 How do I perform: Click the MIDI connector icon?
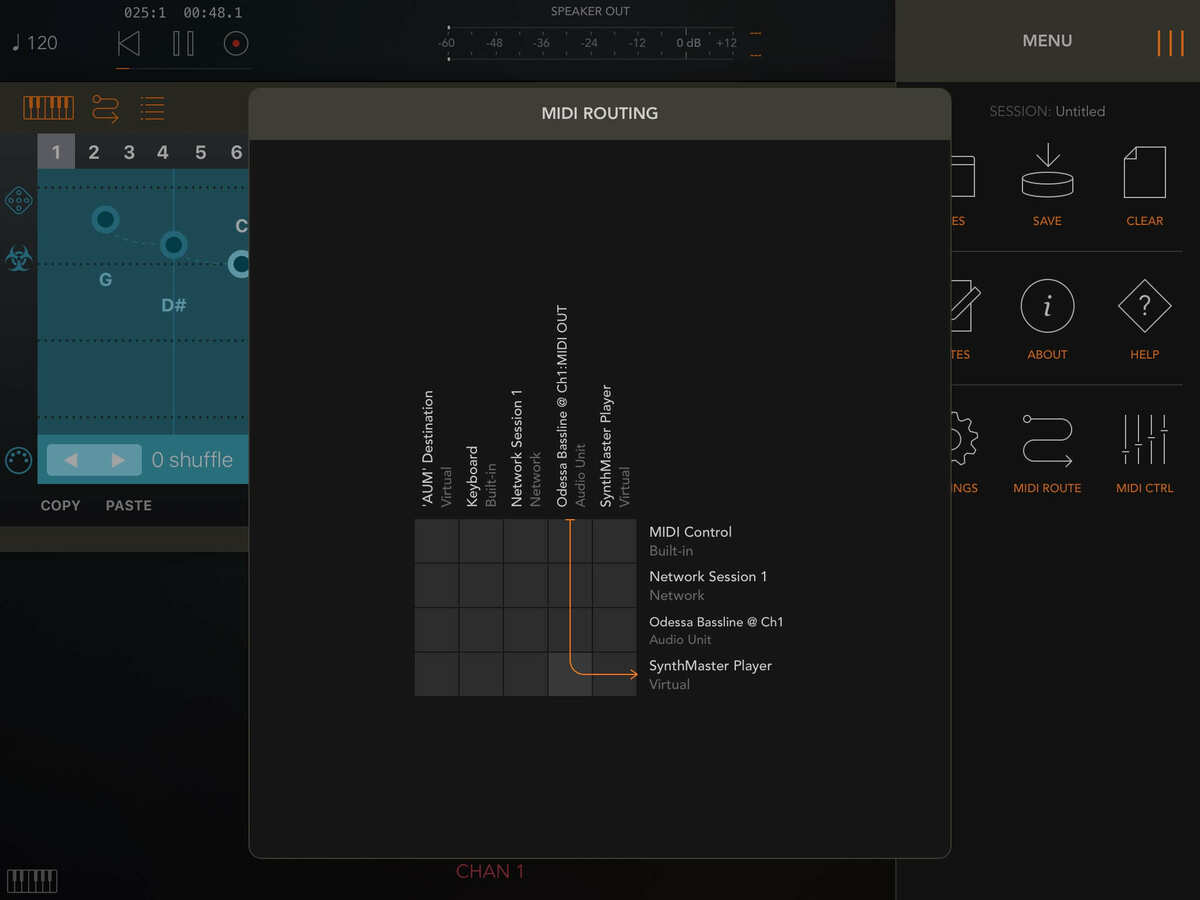coord(18,460)
